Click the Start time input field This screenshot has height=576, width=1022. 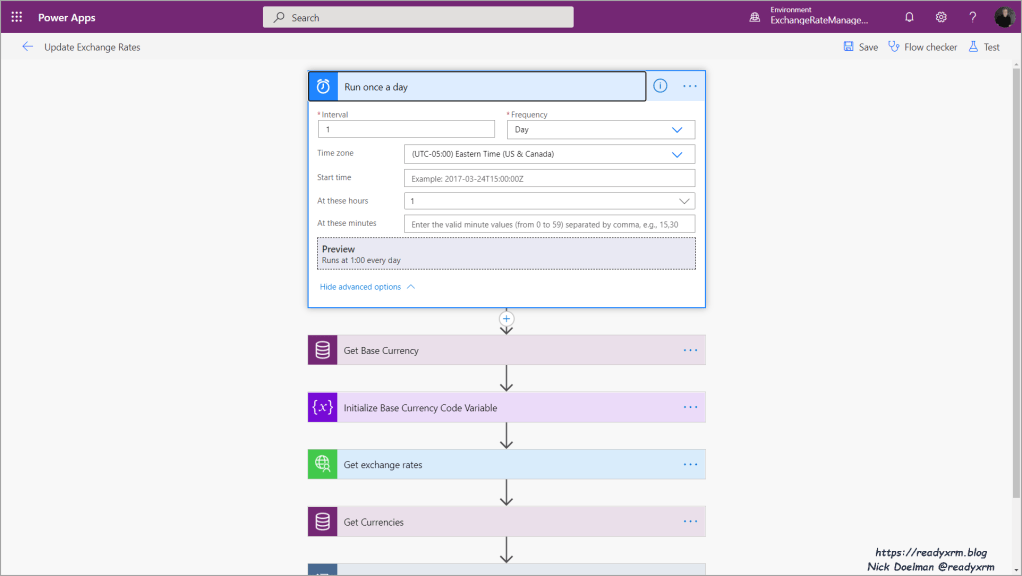pyautogui.click(x=549, y=178)
